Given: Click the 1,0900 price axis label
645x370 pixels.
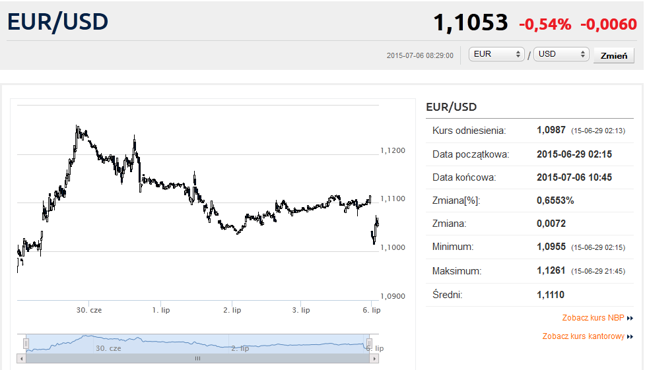Looking at the screenshot, I should pyautogui.click(x=393, y=296).
